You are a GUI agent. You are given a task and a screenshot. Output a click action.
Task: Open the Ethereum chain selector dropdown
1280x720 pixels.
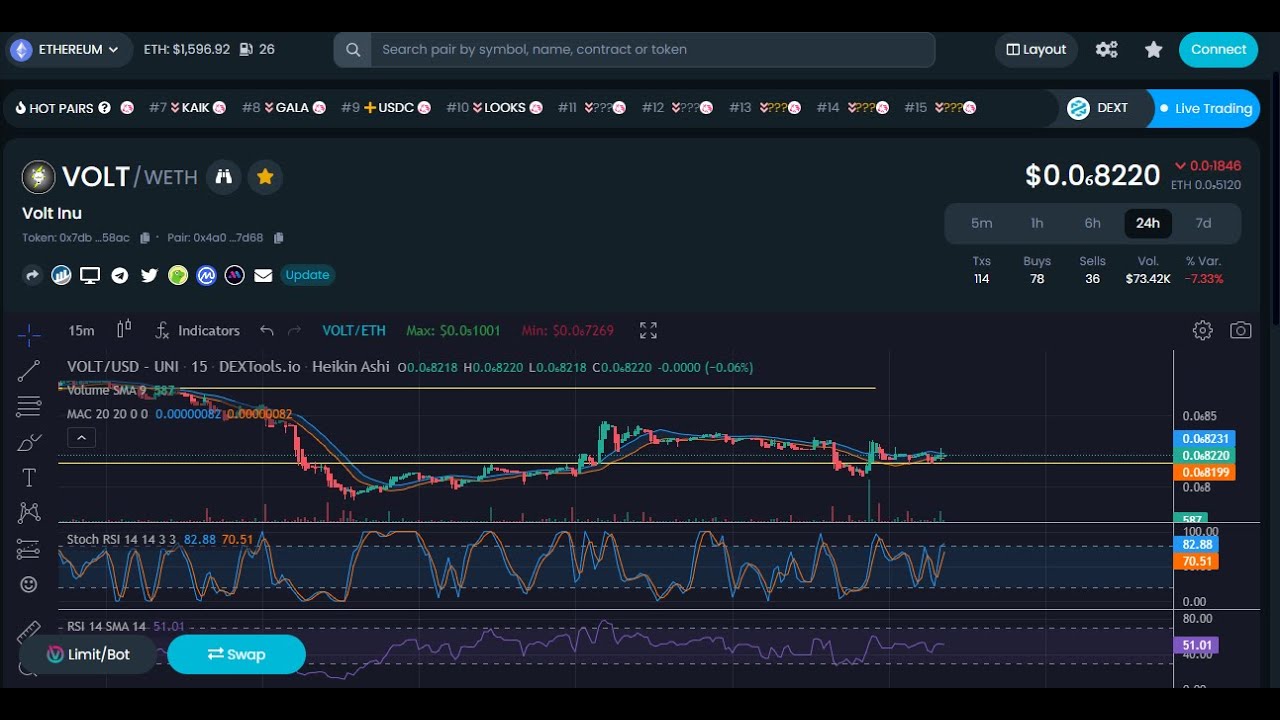[69, 49]
